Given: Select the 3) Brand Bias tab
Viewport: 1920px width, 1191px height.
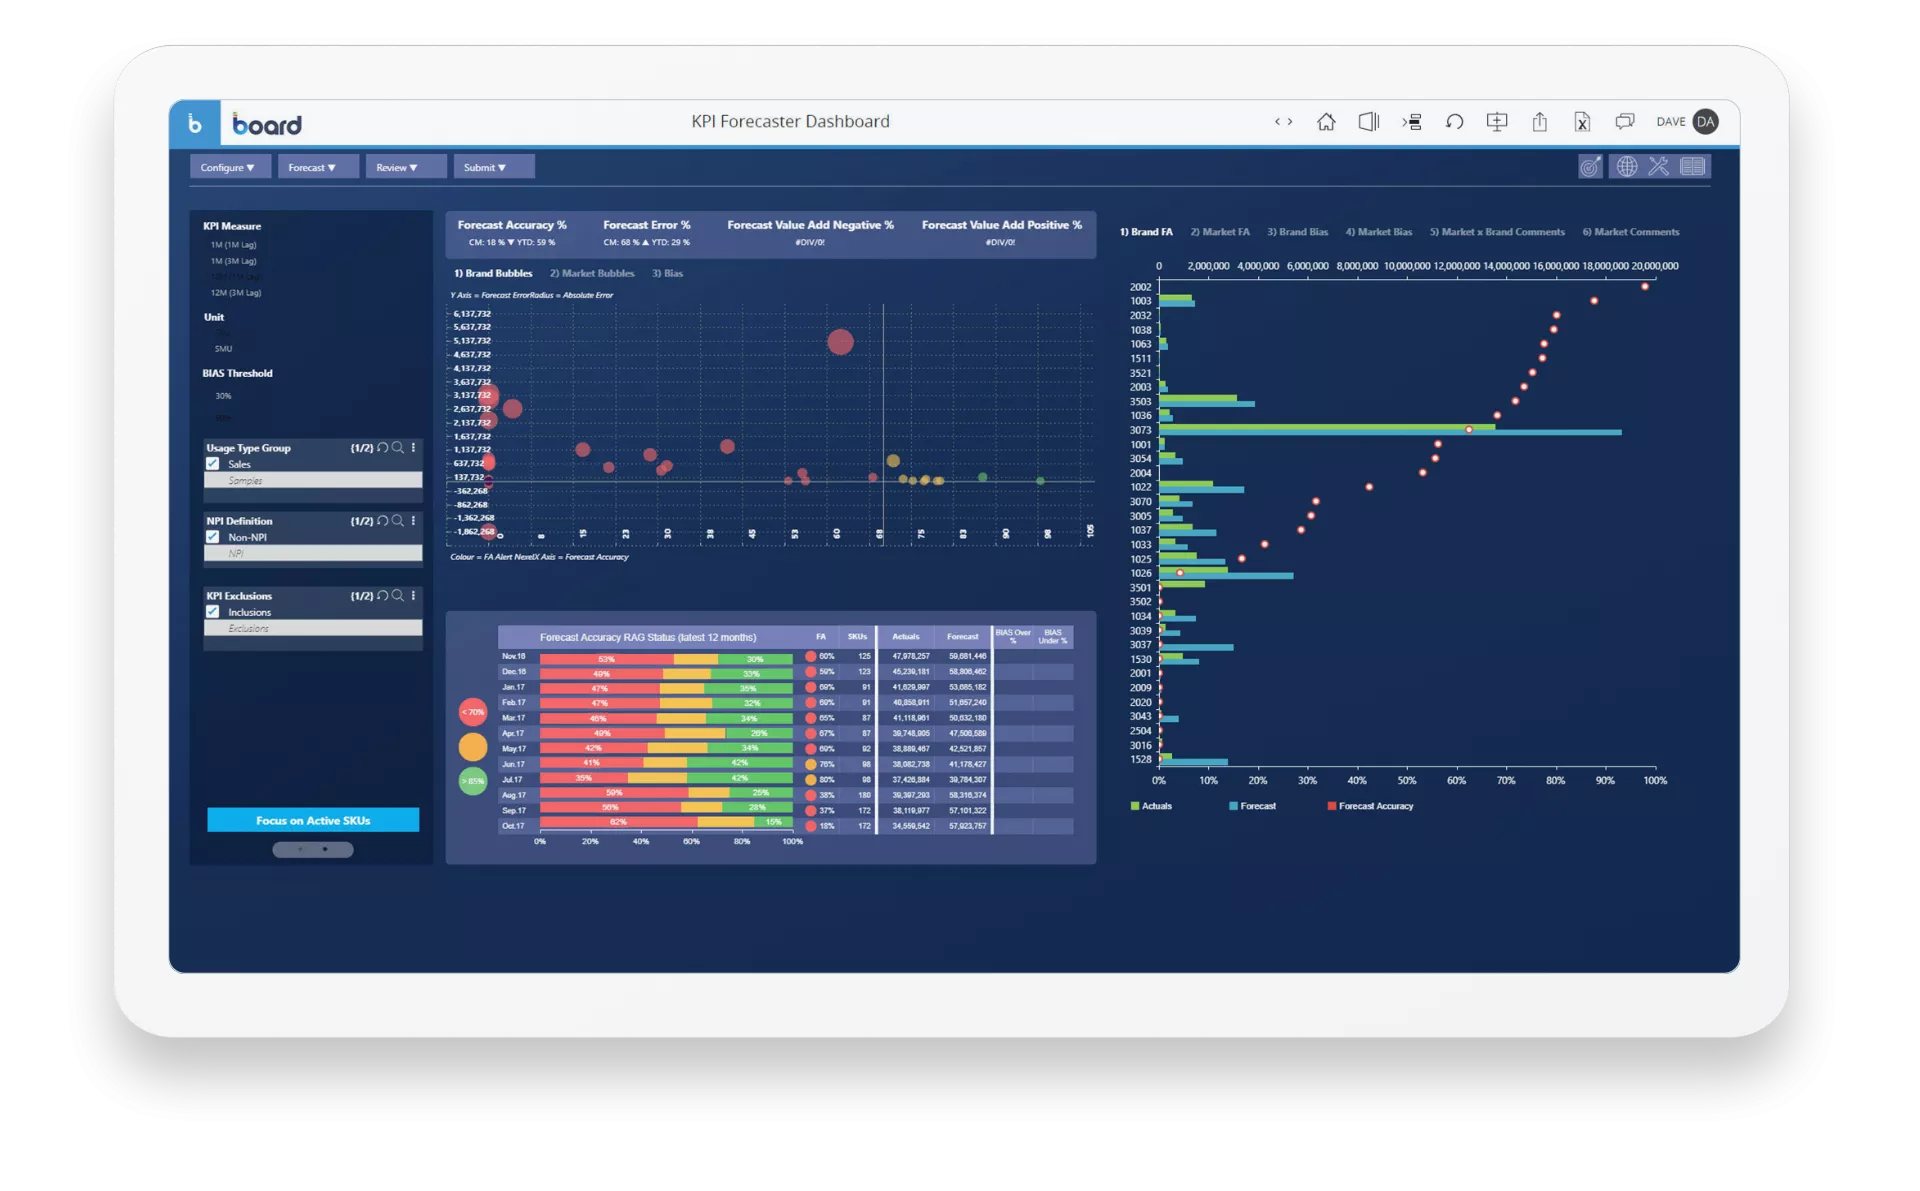Looking at the screenshot, I should [x=1298, y=232].
